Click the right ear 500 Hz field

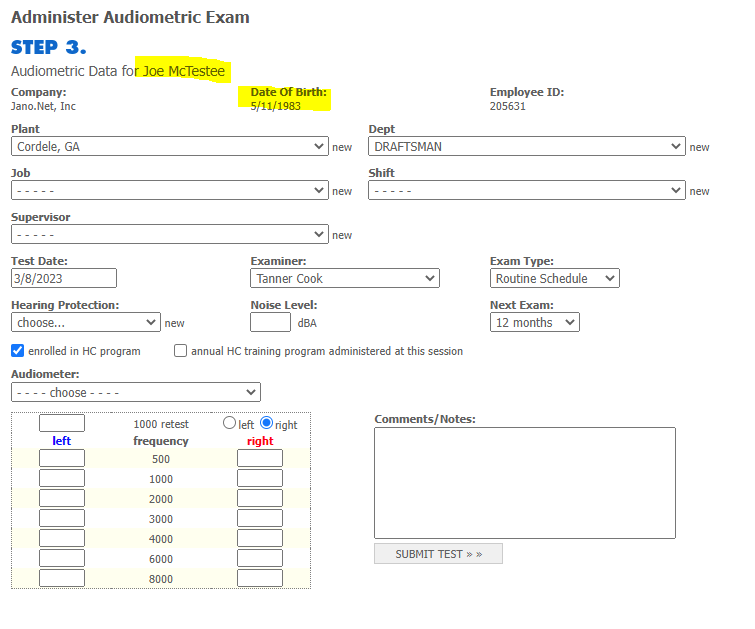[x=260, y=458]
